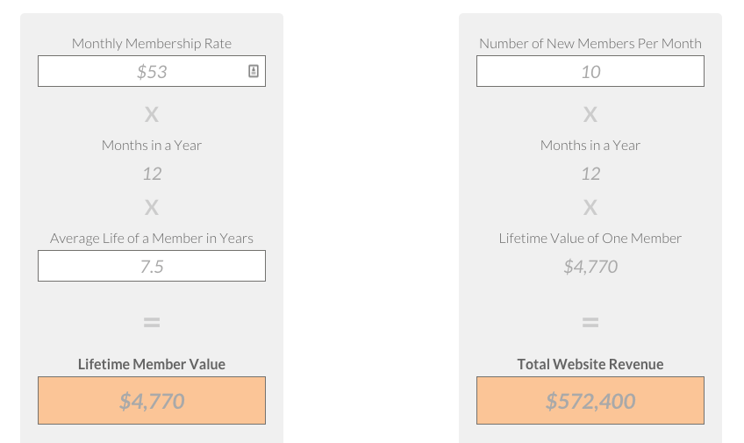The image size is (744, 443).
Task: Click the orange $572,400 Total Website Revenue box
Action: tap(590, 400)
